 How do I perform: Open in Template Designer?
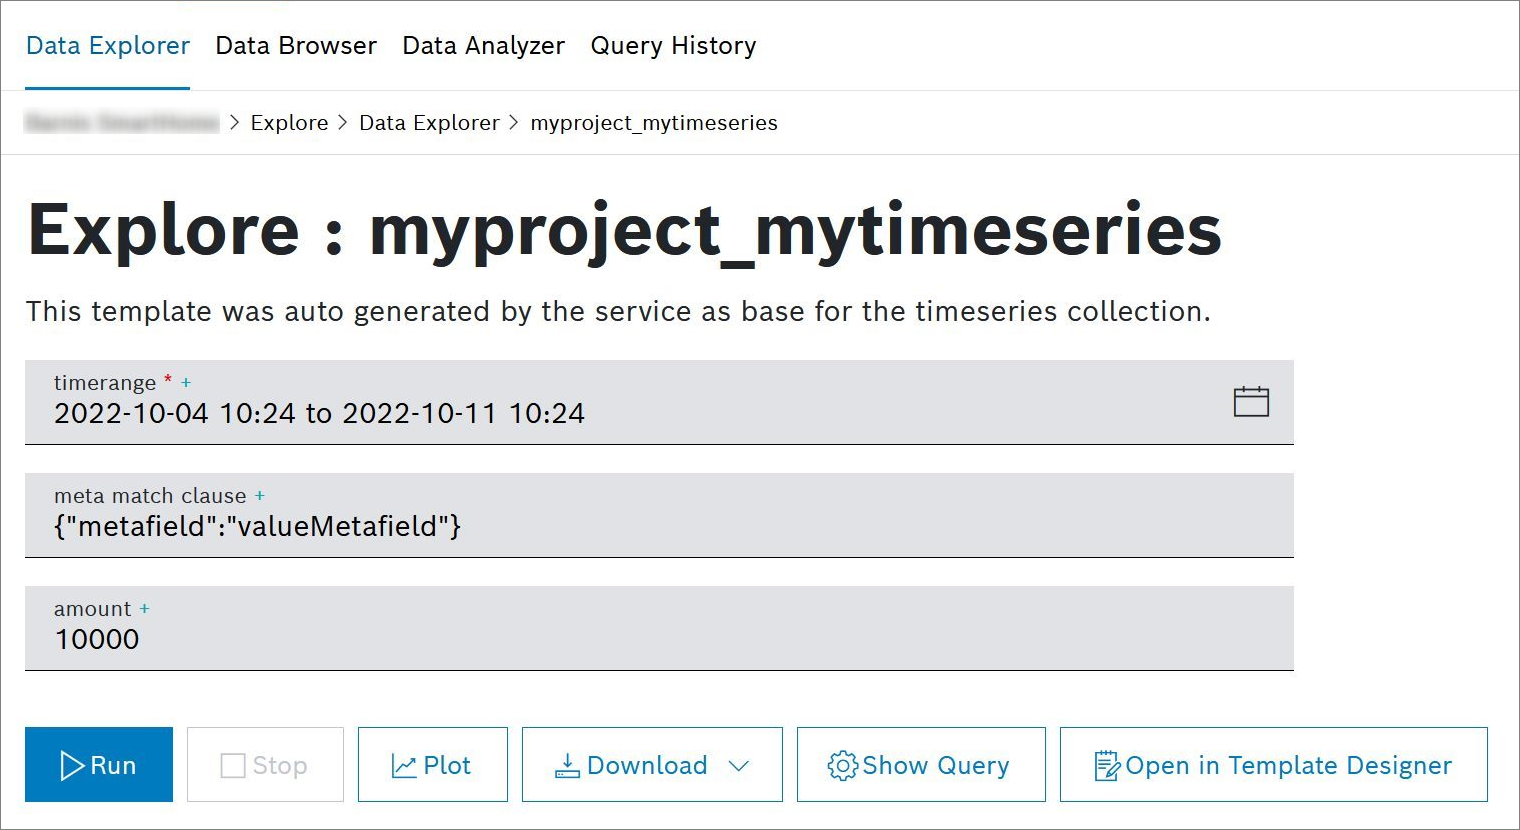(x=1273, y=765)
